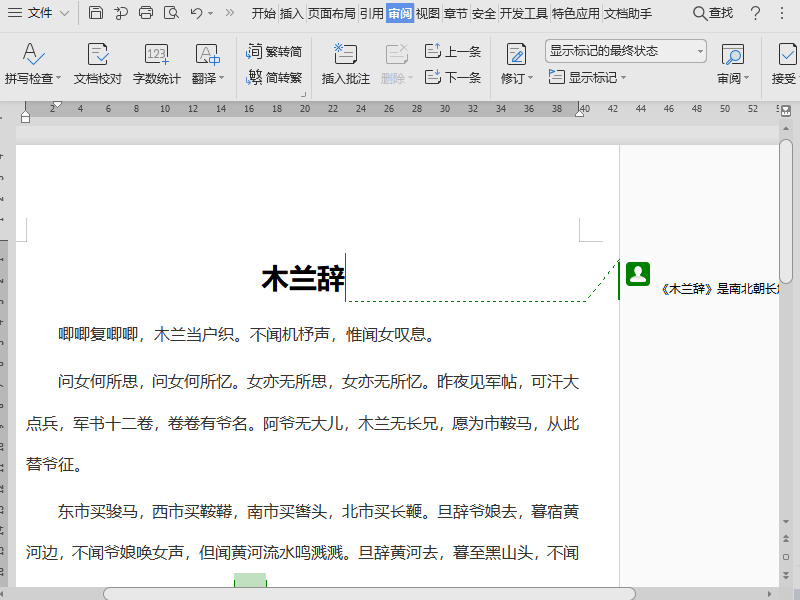Open 字数统计 word count
800x600 pixels.
click(x=158, y=62)
